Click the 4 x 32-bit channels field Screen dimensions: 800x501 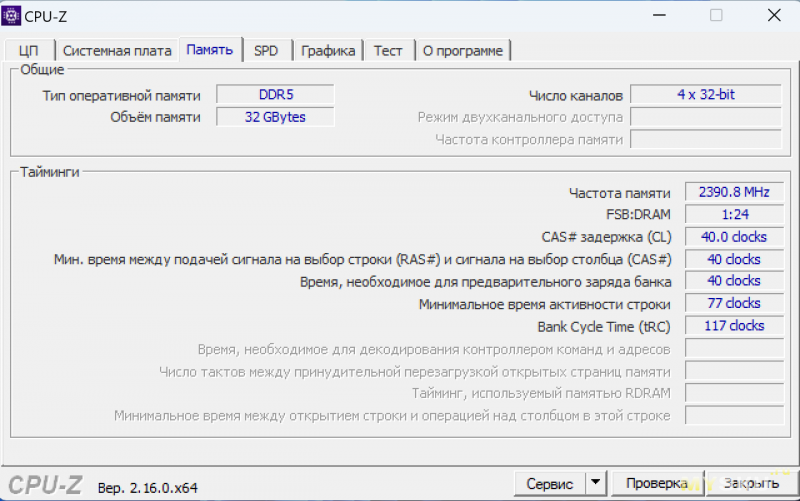(x=706, y=94)
